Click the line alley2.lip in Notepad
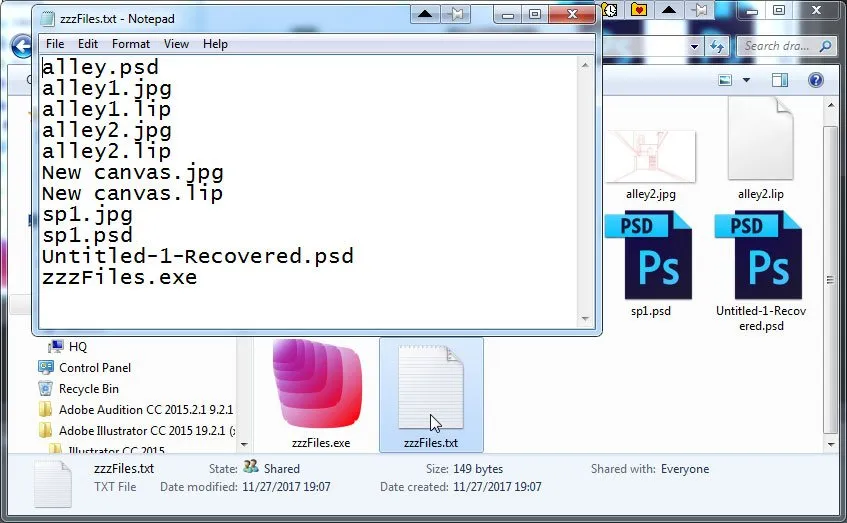This screenshot has height=523, width=847. pos(106,152)
